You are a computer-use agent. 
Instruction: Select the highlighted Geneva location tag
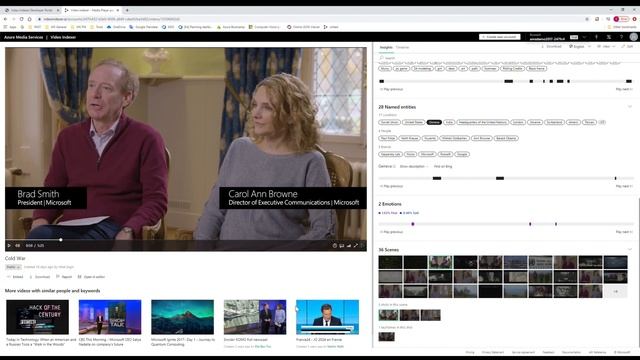[x=434, y=122]
